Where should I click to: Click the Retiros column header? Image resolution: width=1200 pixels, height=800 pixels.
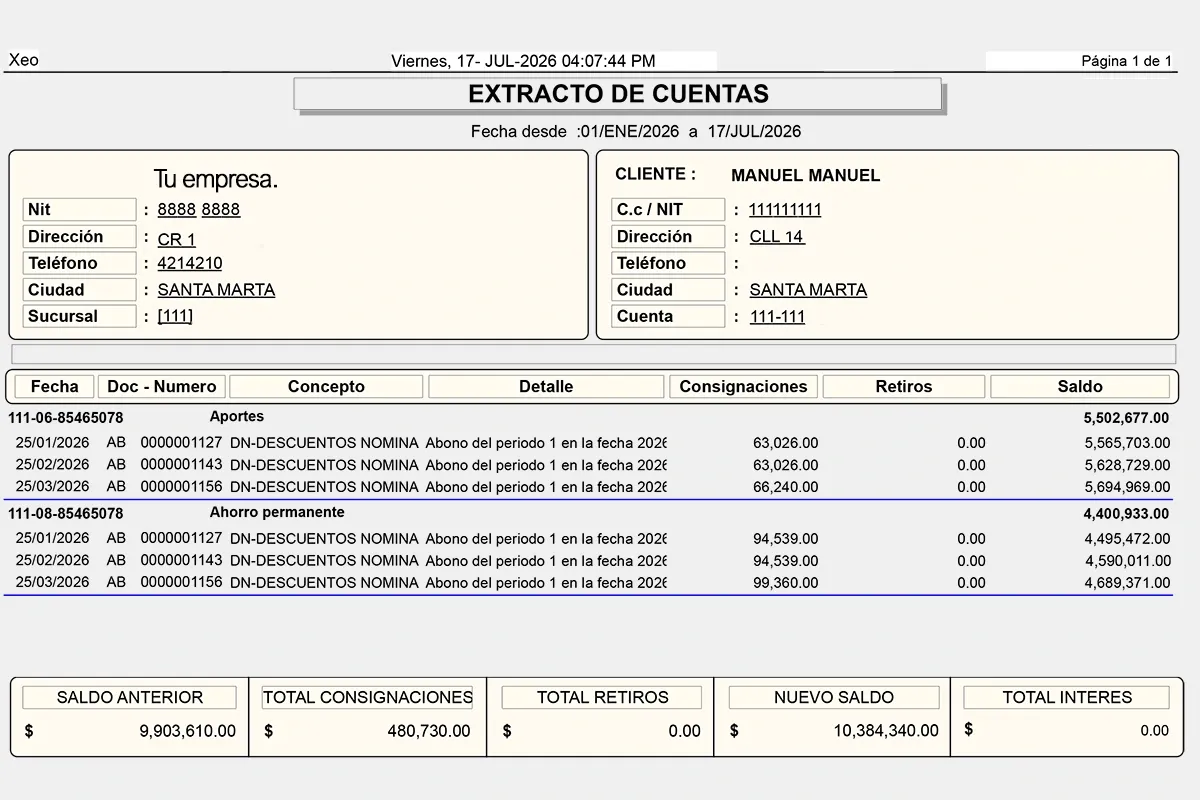coord(903,387)
